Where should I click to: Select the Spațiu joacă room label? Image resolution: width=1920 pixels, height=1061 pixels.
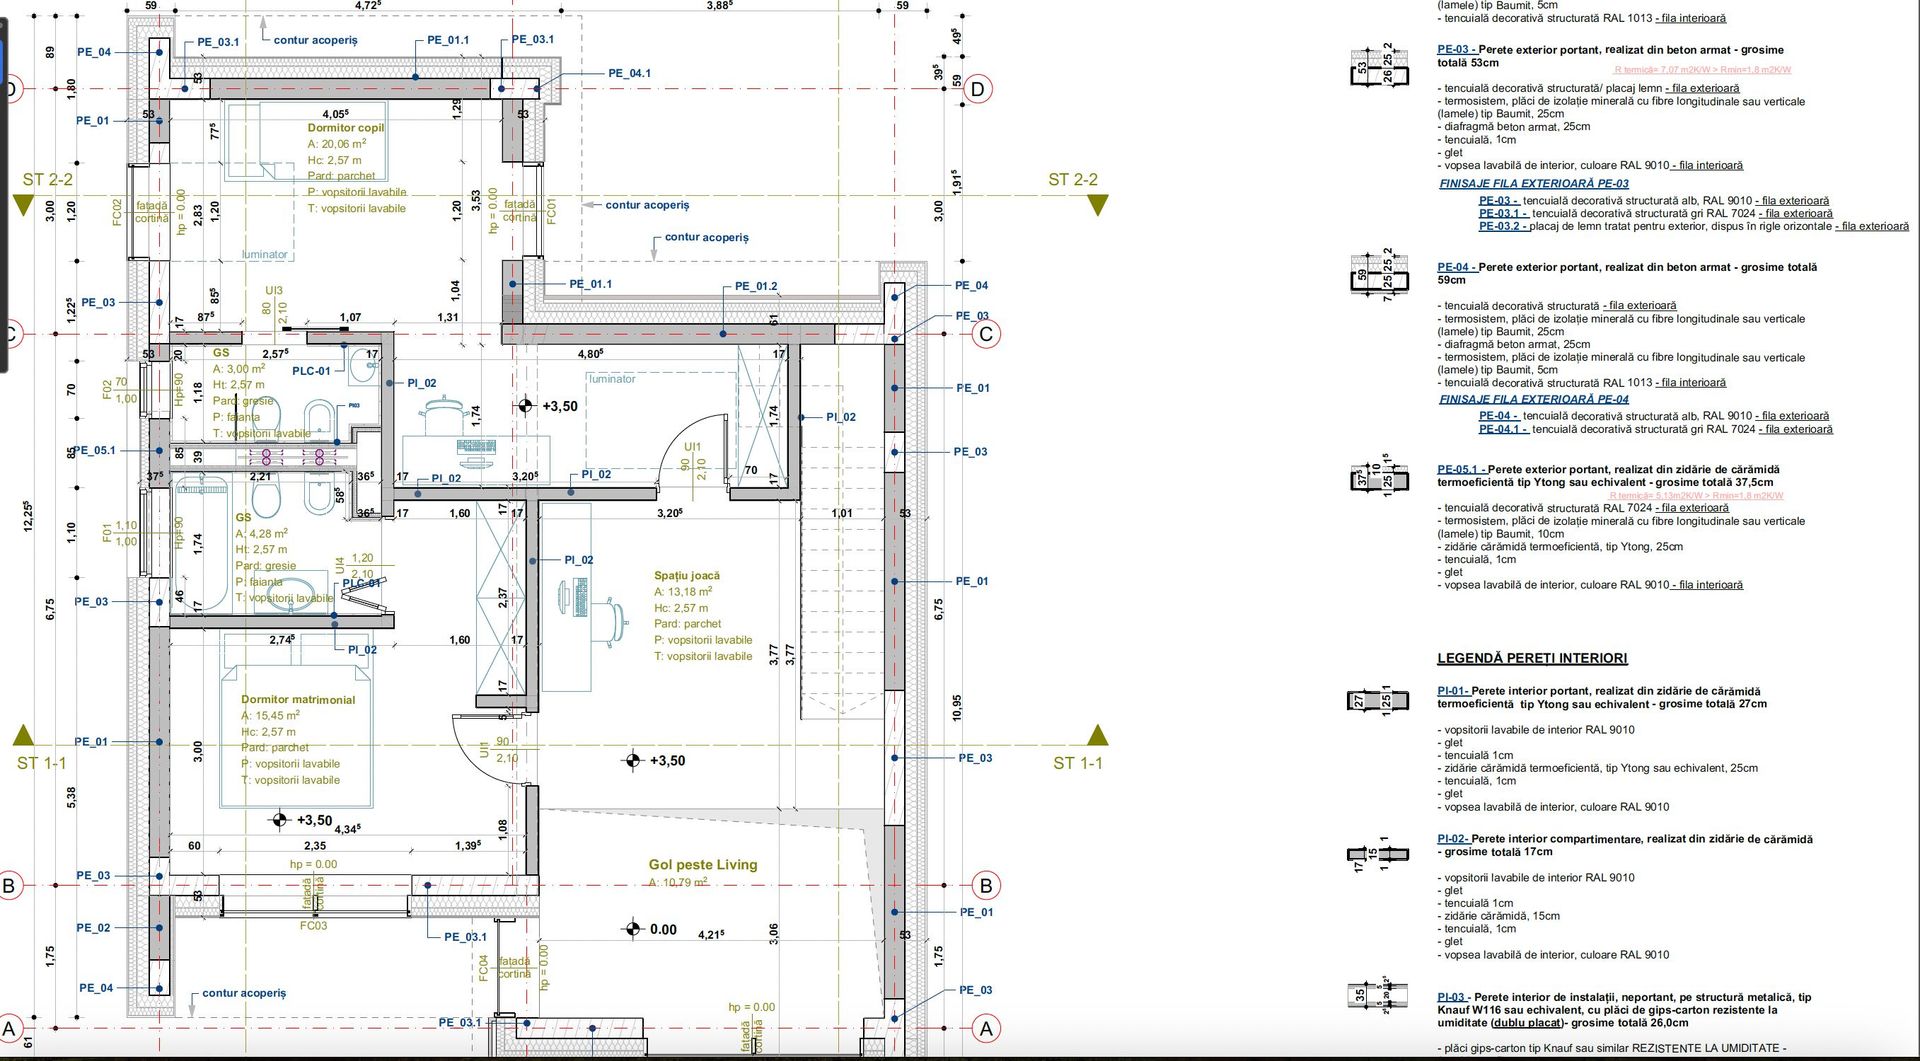686,576
